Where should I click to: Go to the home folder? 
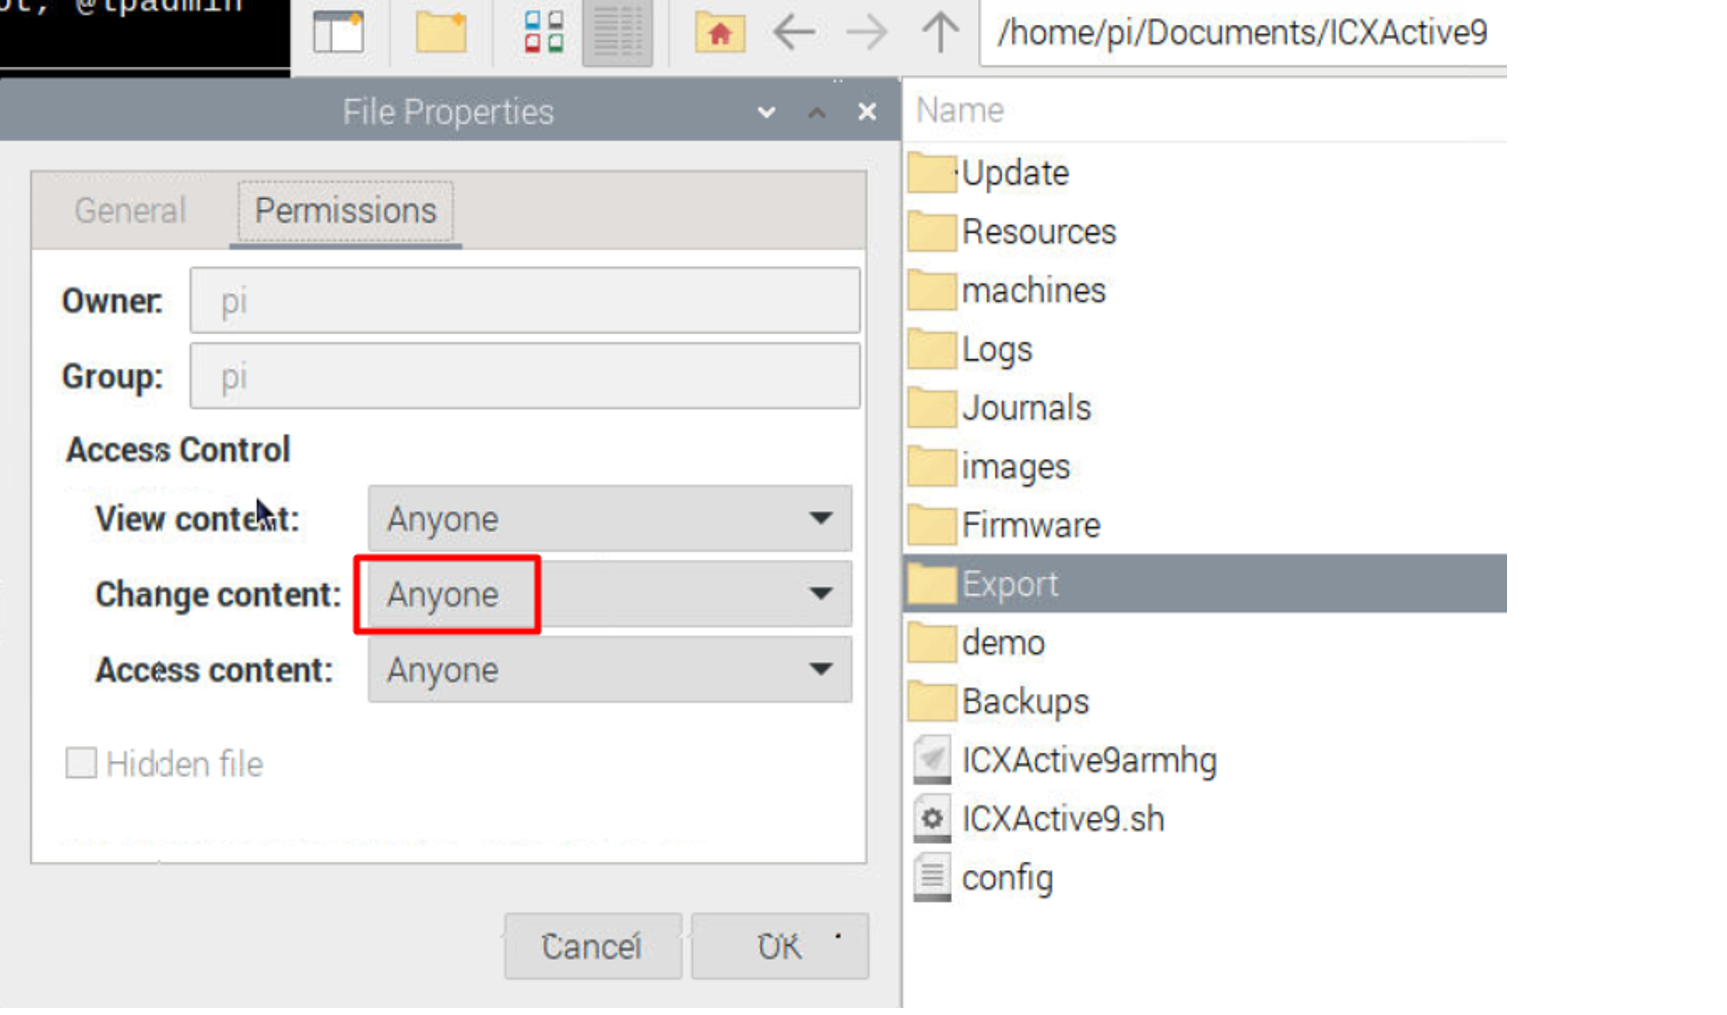[720, 32]
